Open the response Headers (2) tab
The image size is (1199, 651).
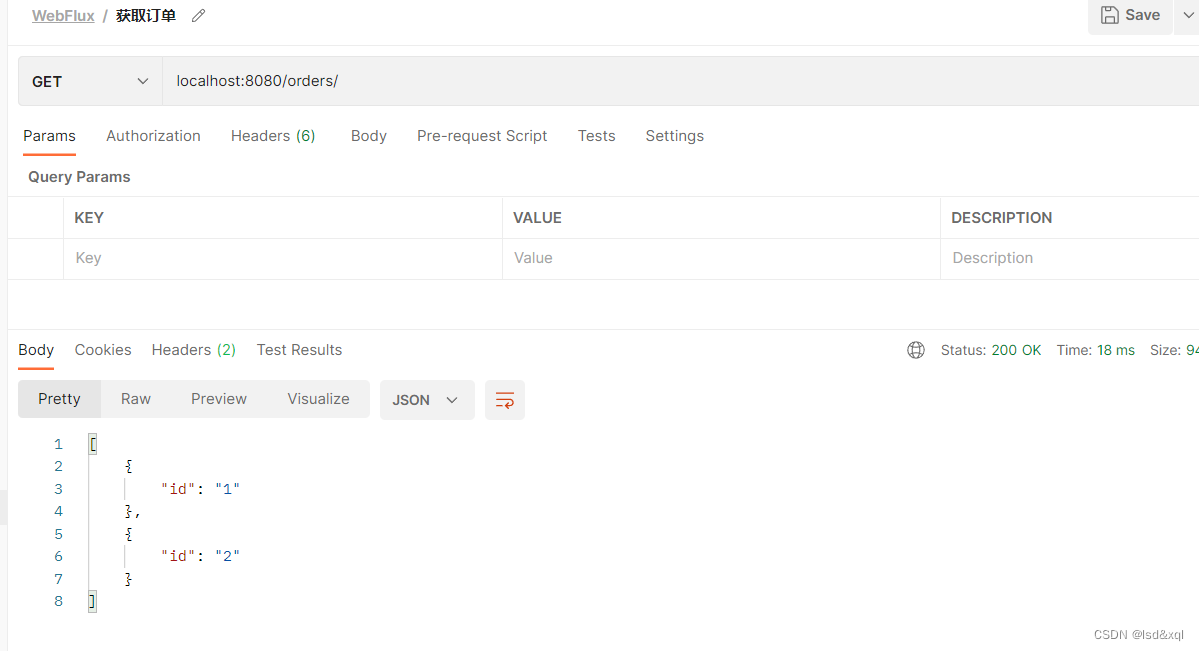coord(193,350)
